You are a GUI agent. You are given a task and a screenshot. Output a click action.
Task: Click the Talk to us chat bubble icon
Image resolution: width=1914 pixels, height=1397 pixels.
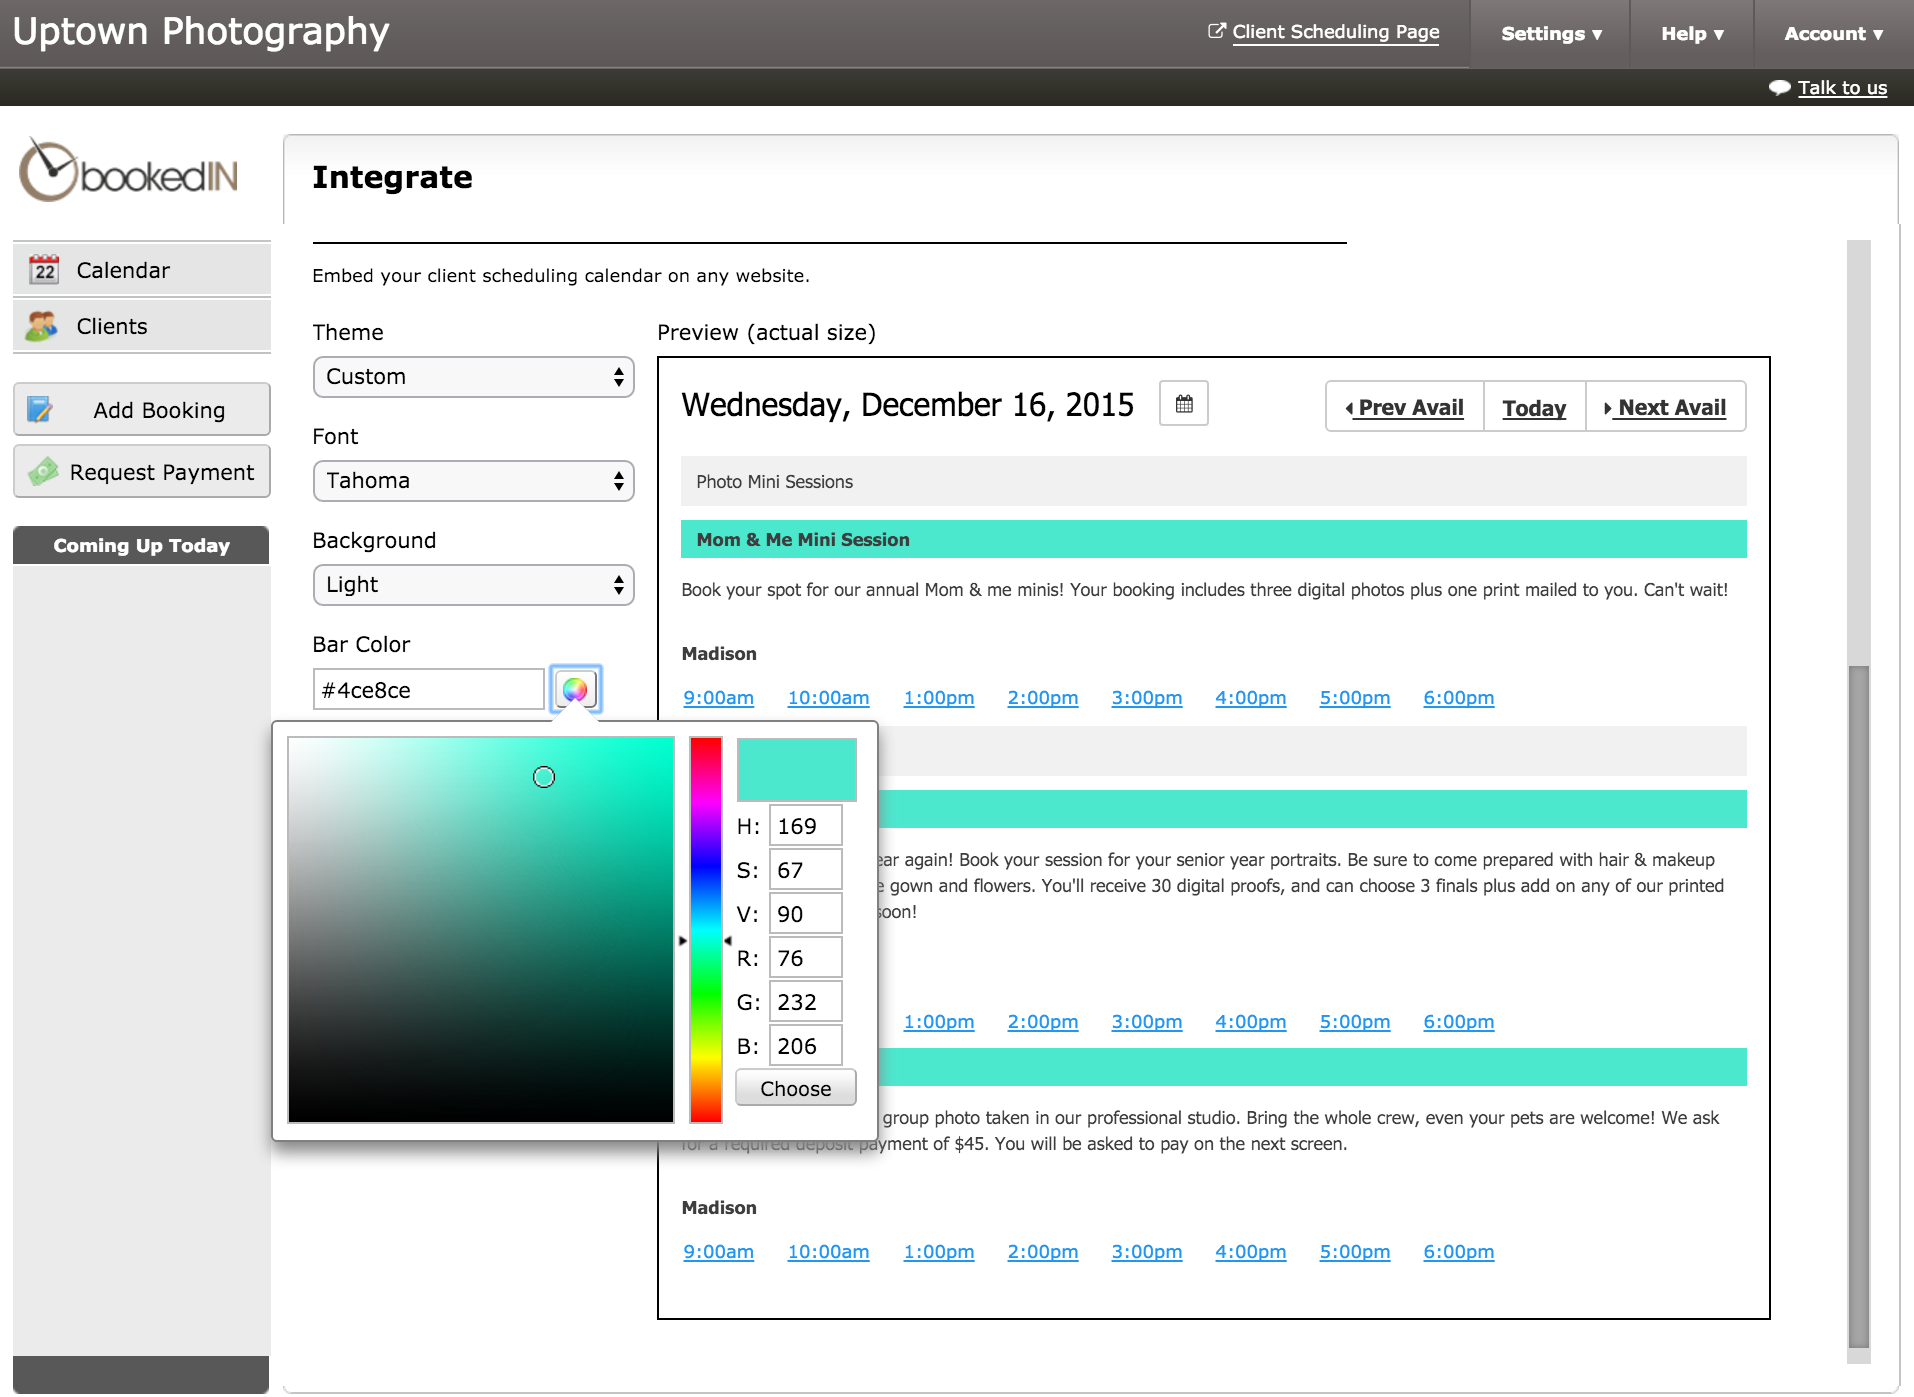pos(1779,88)
